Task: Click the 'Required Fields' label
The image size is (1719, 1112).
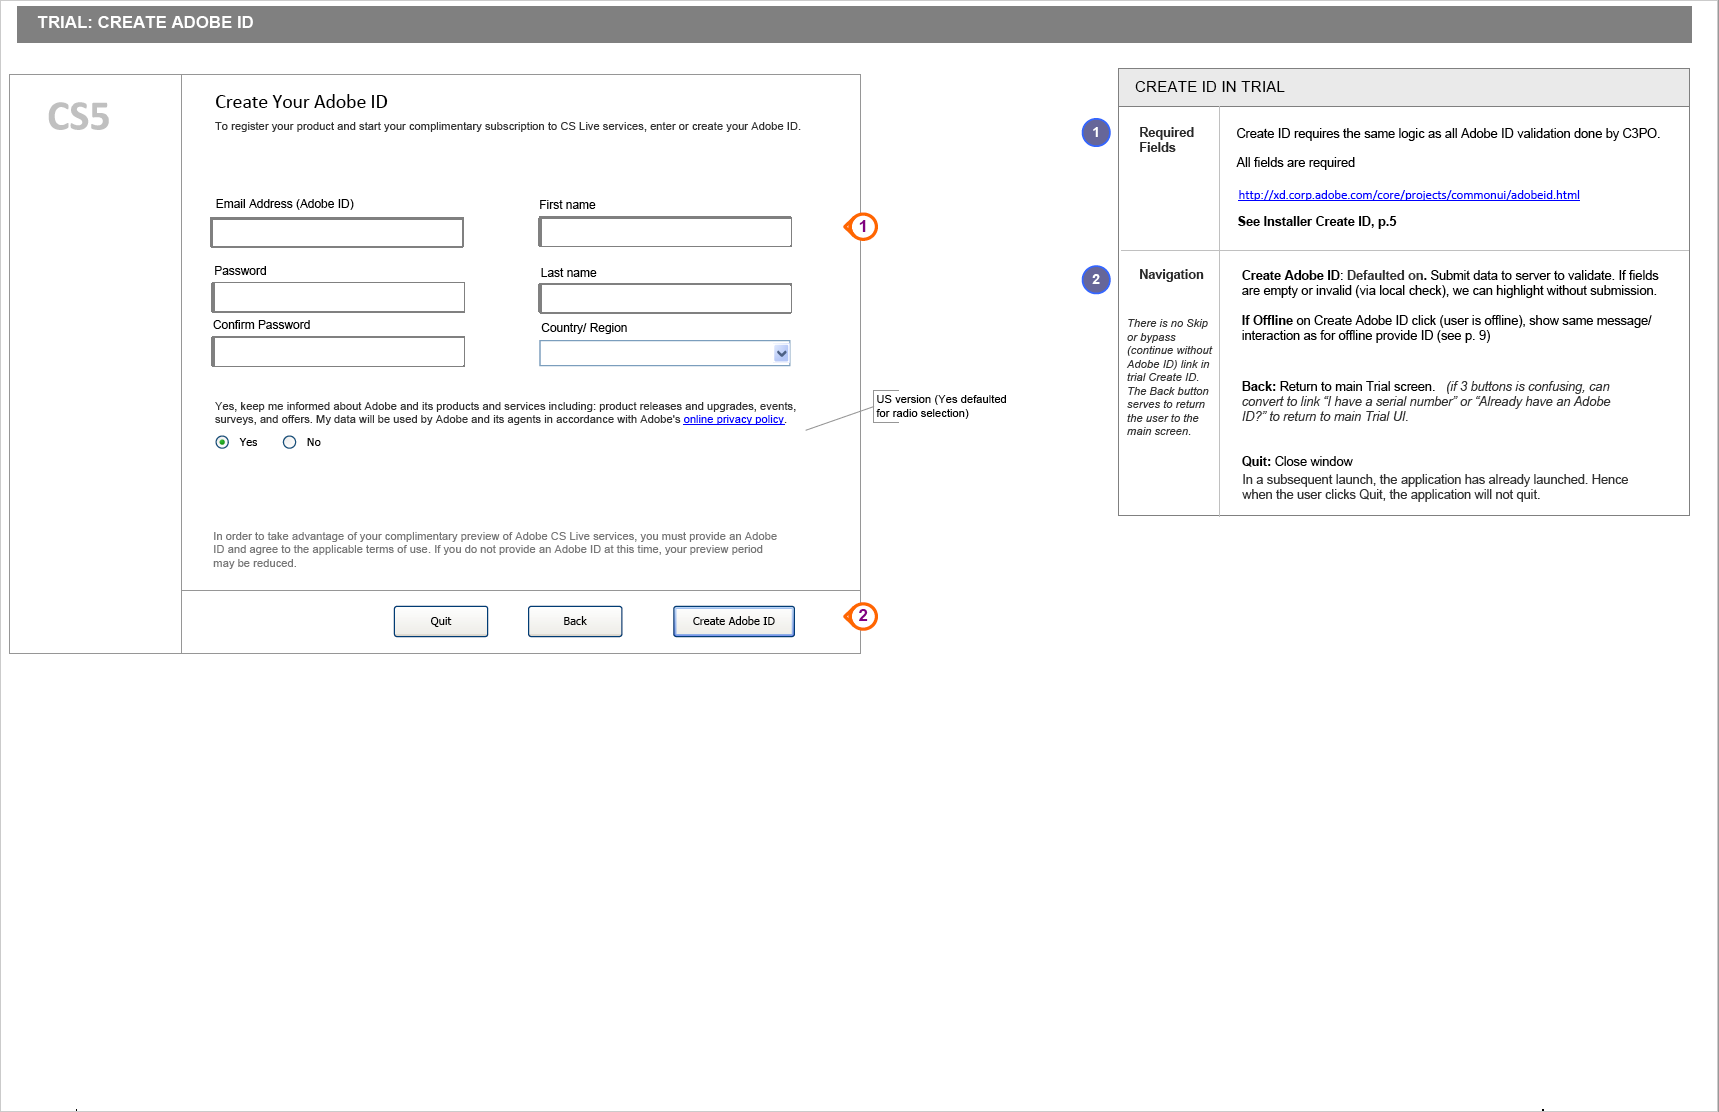Action: pos(1166,140)
